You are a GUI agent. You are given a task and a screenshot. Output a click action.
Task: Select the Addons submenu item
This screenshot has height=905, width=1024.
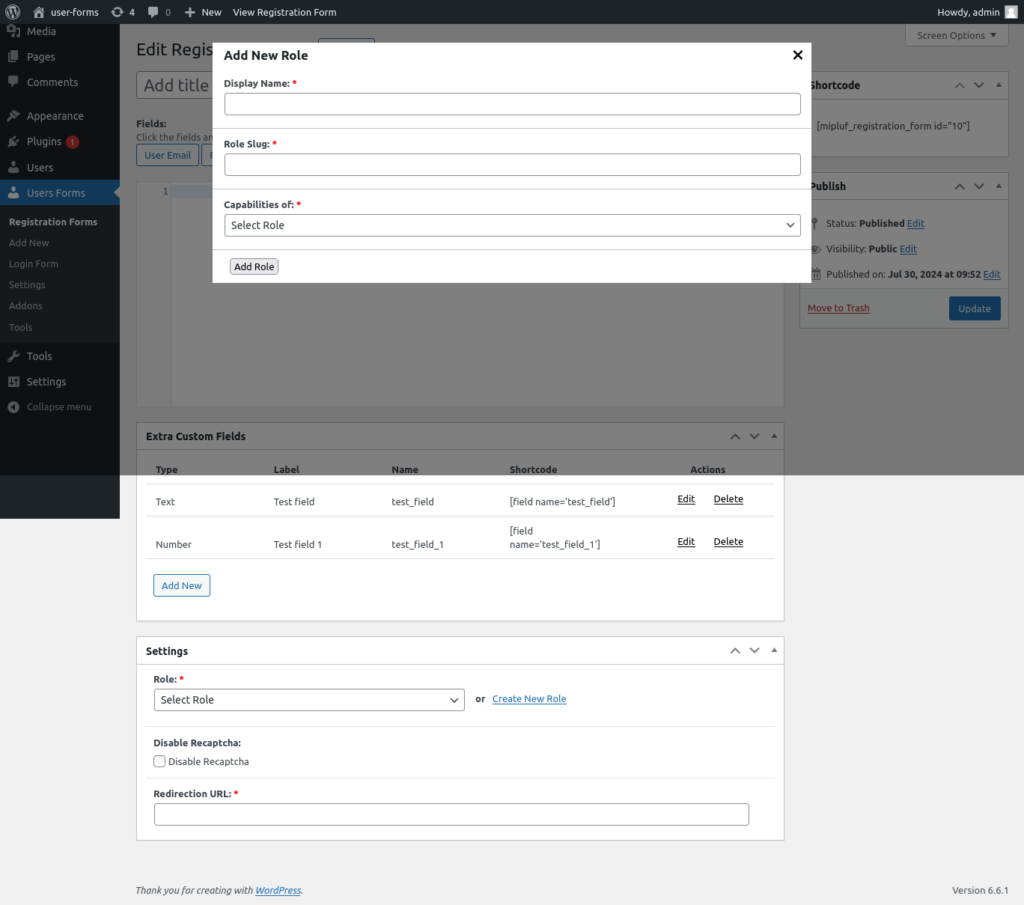coord(25,306)
